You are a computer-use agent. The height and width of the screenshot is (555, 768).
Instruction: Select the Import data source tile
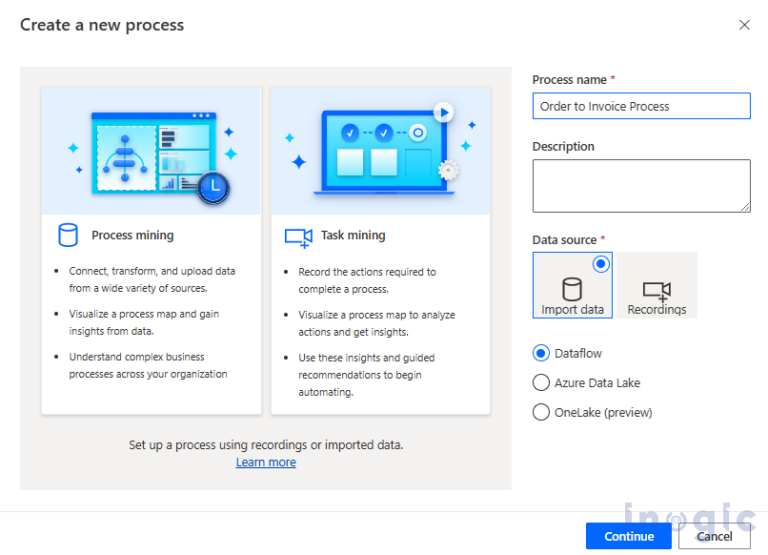573,285
